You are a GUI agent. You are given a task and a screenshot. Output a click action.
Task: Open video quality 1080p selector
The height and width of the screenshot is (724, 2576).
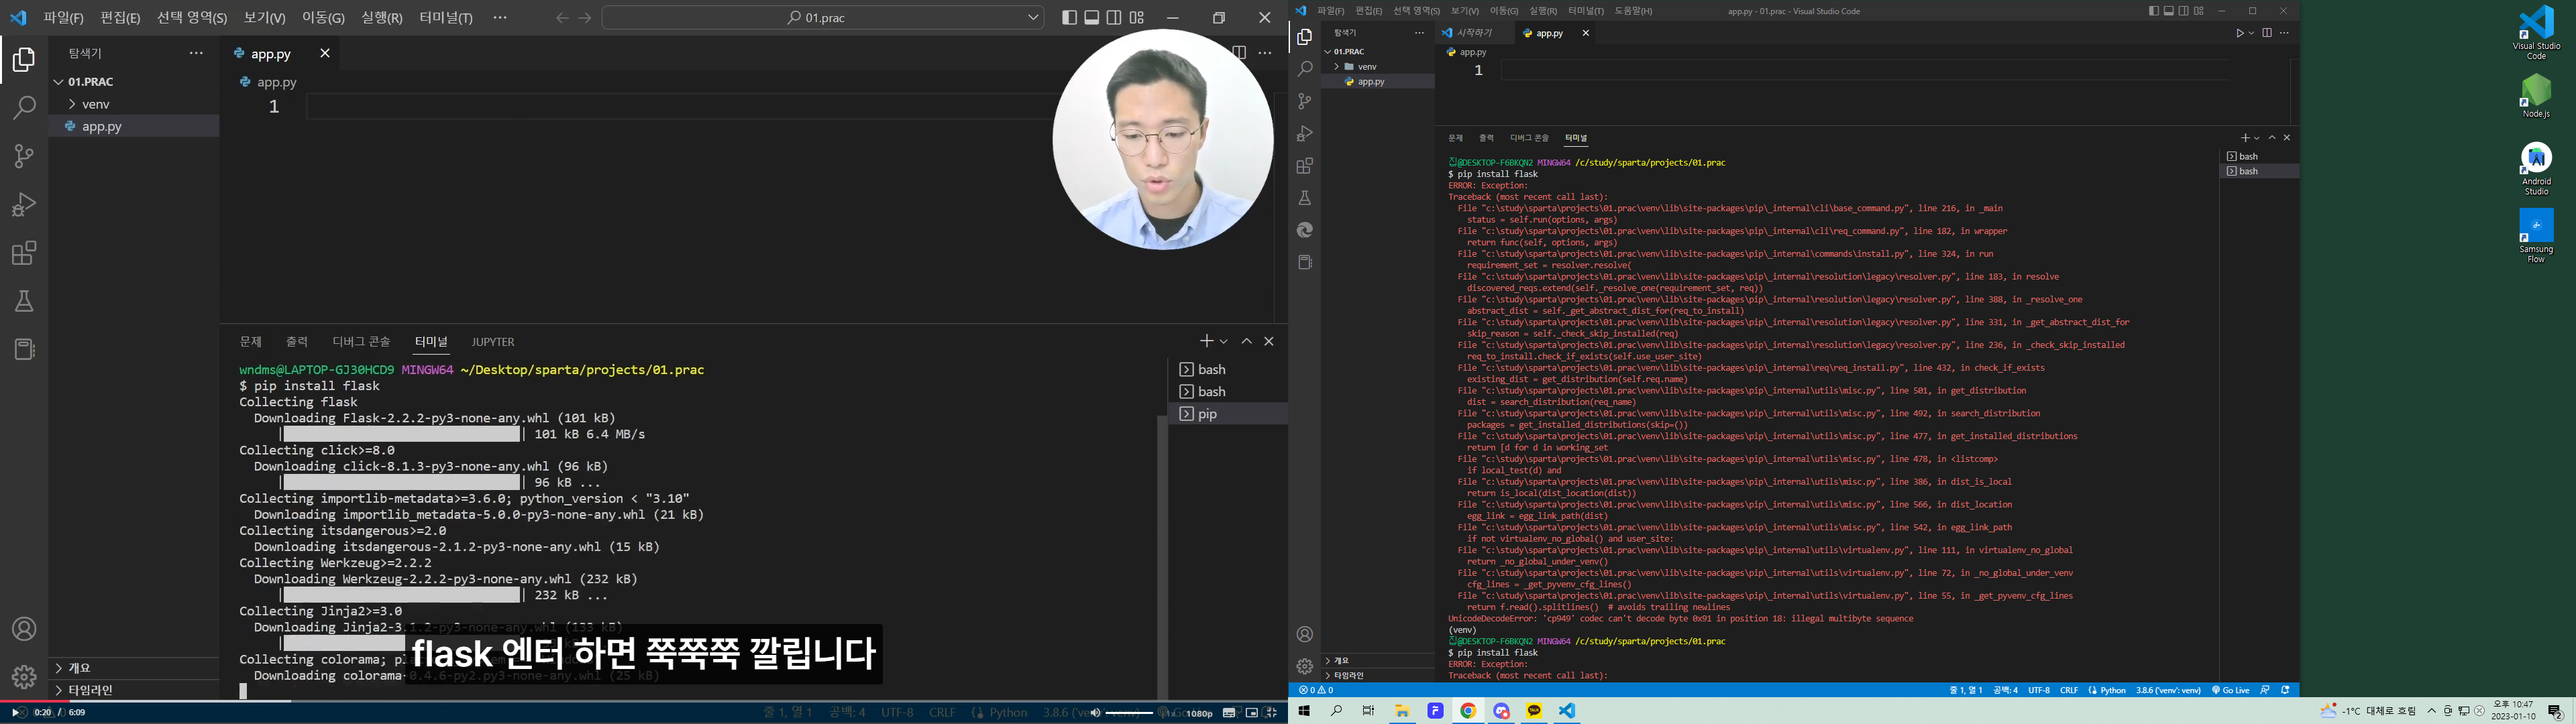tap(1200, 713)
